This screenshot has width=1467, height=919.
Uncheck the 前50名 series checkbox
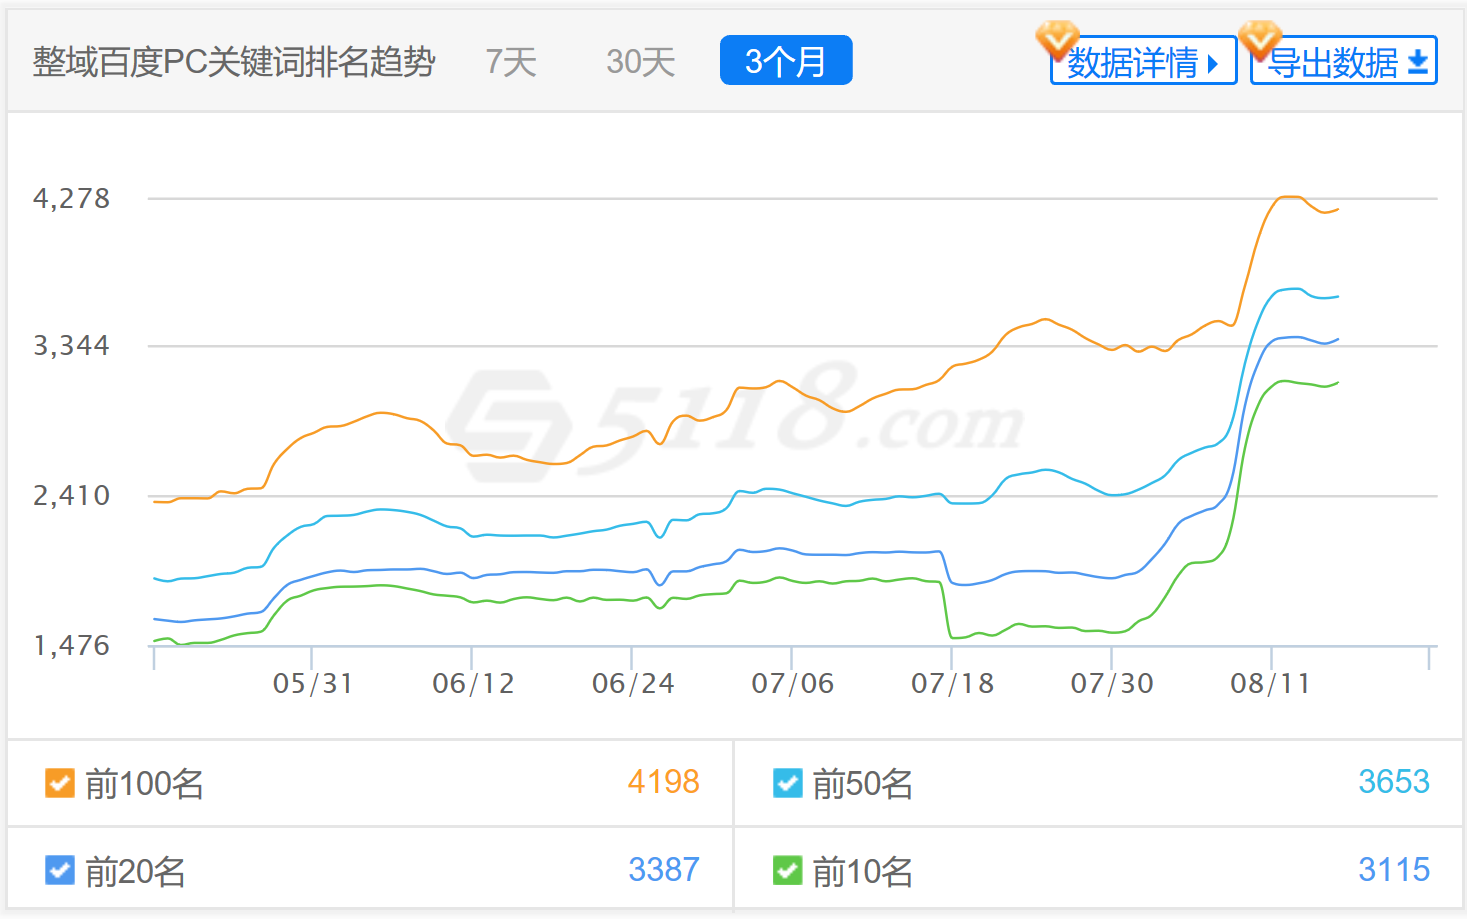point(787,783)
